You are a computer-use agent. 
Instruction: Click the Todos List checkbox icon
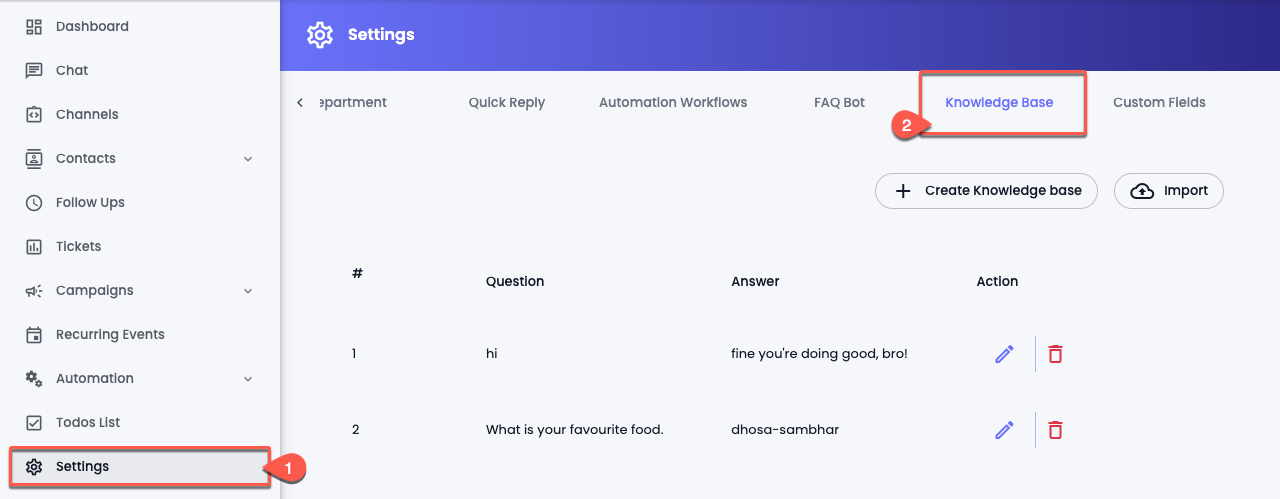tap(34, 423)
